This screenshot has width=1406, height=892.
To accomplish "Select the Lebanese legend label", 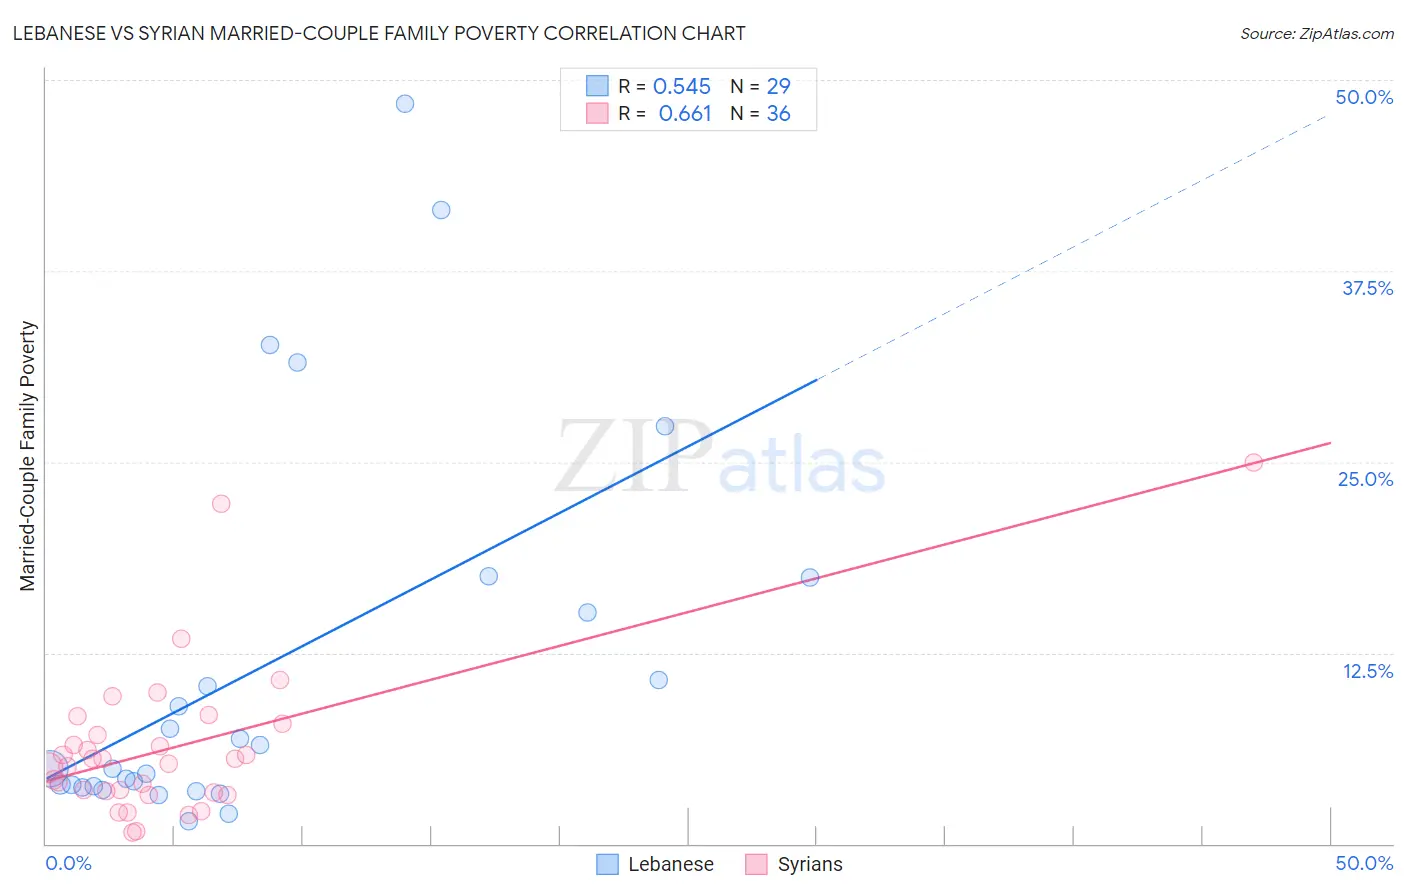I will pos(671,864).
